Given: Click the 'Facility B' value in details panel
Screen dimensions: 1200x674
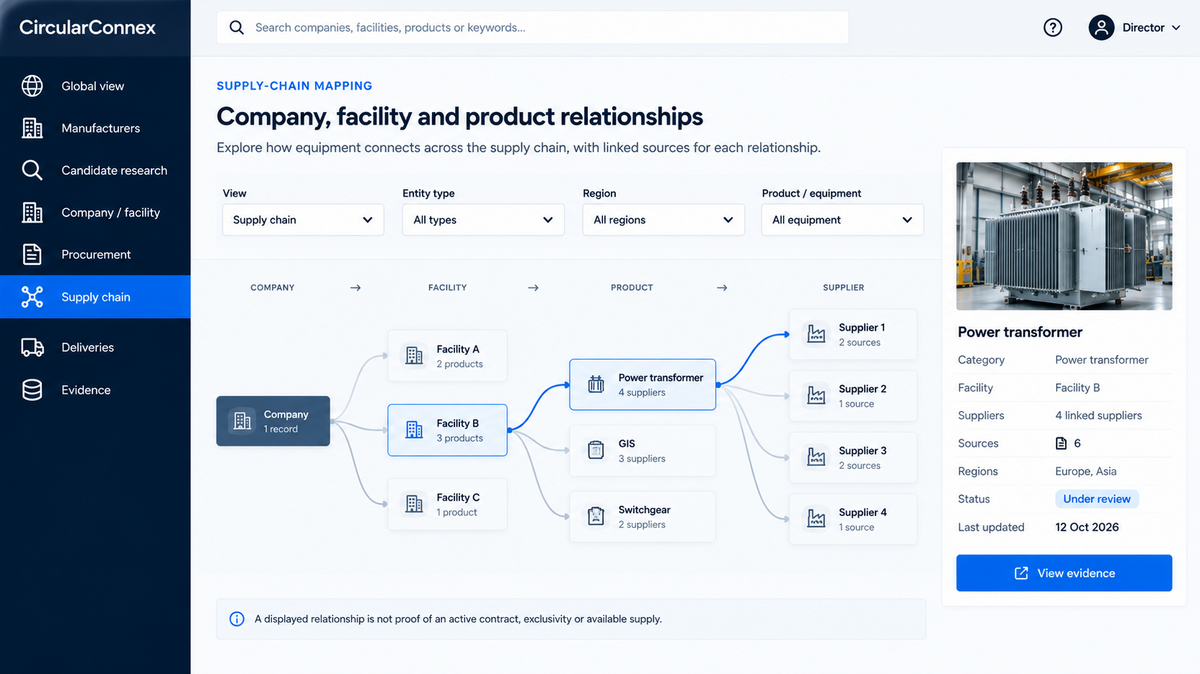Looking at the screenshot, I should [1078, 387].
